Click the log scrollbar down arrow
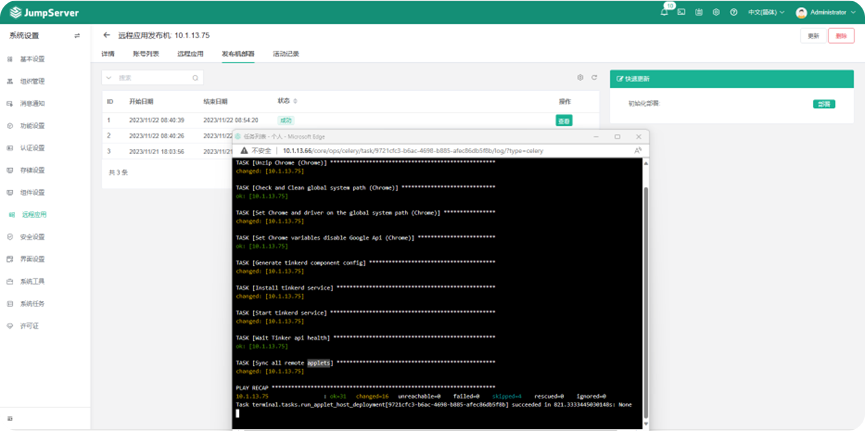 (x=646, y=424)
